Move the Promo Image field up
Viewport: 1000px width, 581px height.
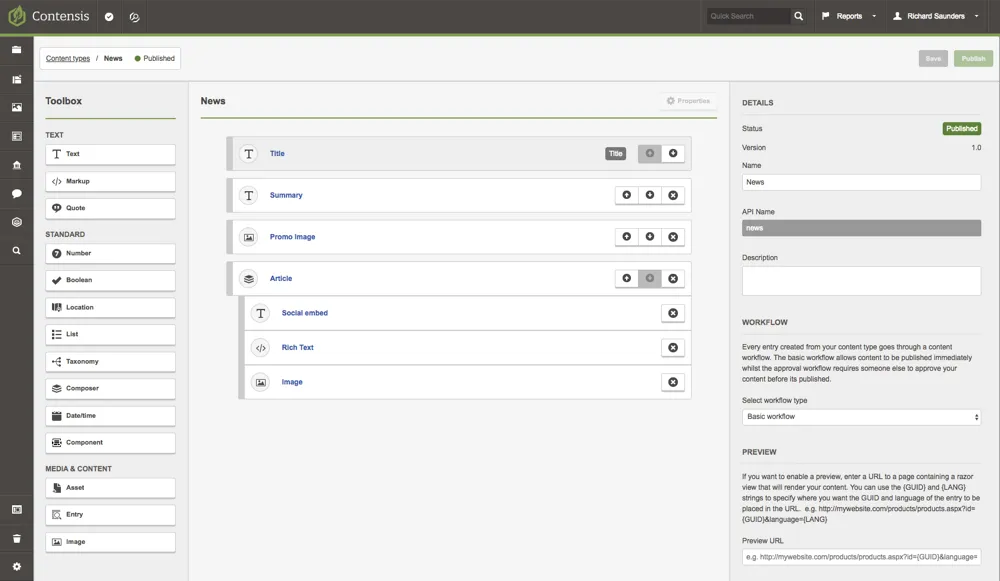[x=626, y=237]
